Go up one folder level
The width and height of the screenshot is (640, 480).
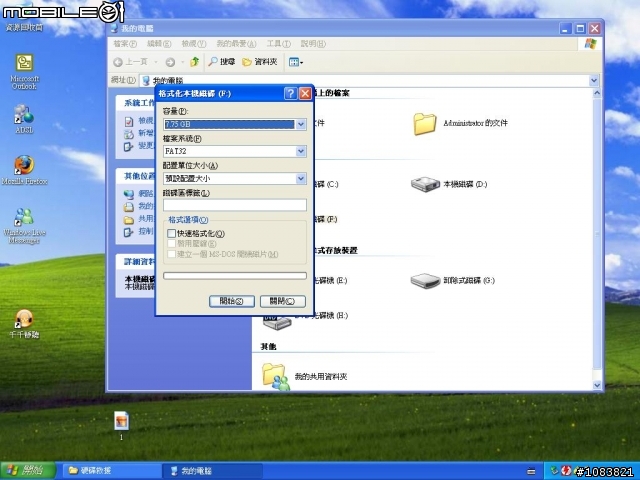coord(195,62)
